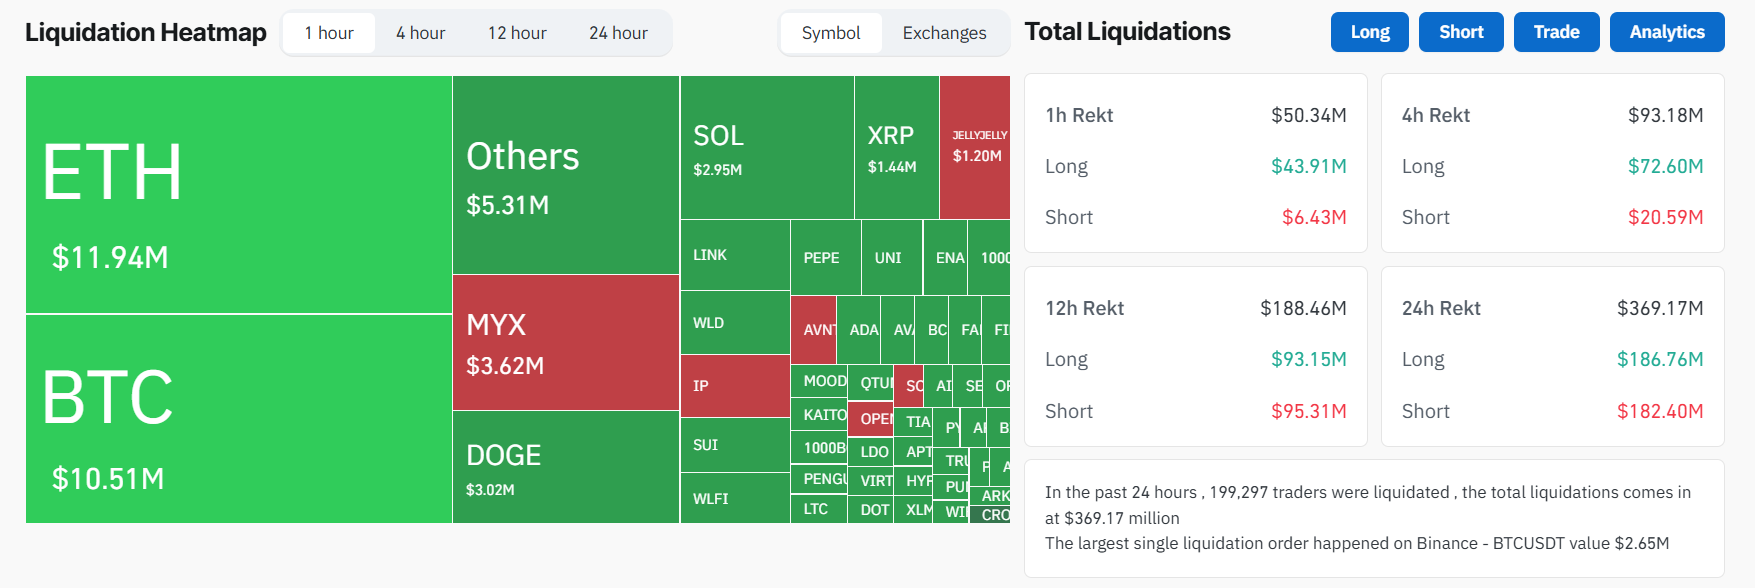This screenshot has width=1755, height=588.
Task: Open the 24h Rekt summary card
Action: click(x=1552, y=357)
